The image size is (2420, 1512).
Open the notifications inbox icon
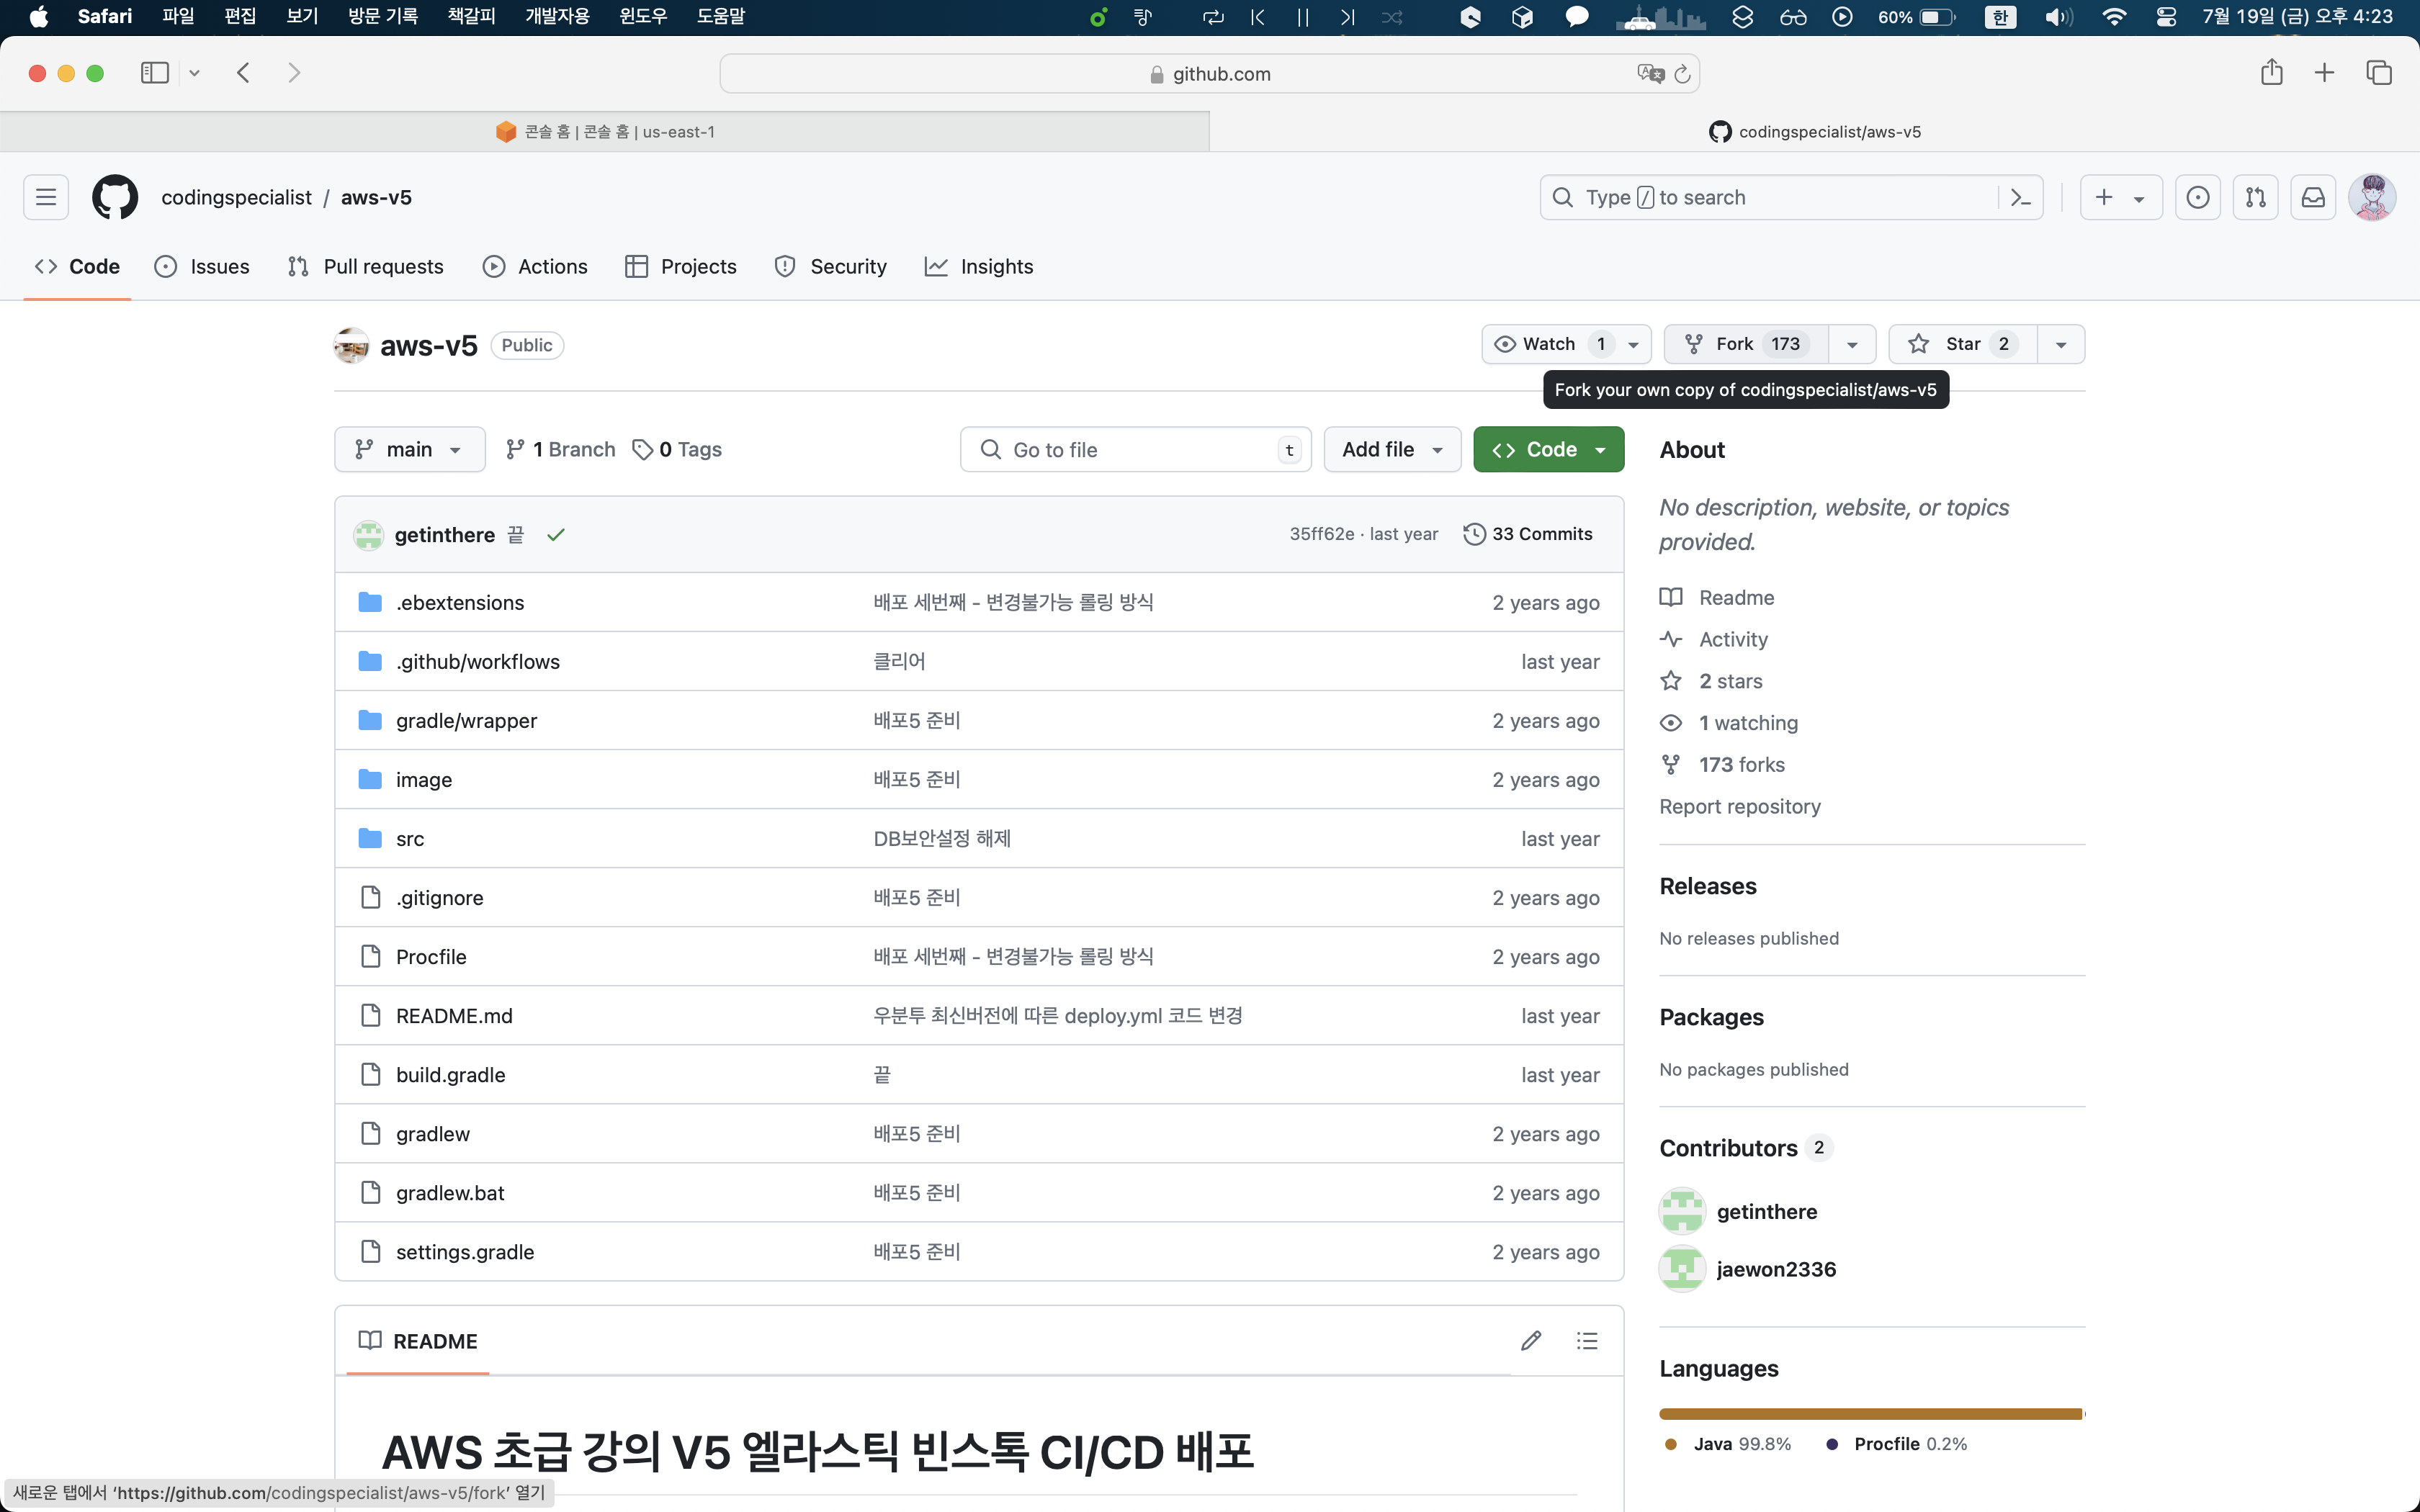click(x=2313, y=197)
